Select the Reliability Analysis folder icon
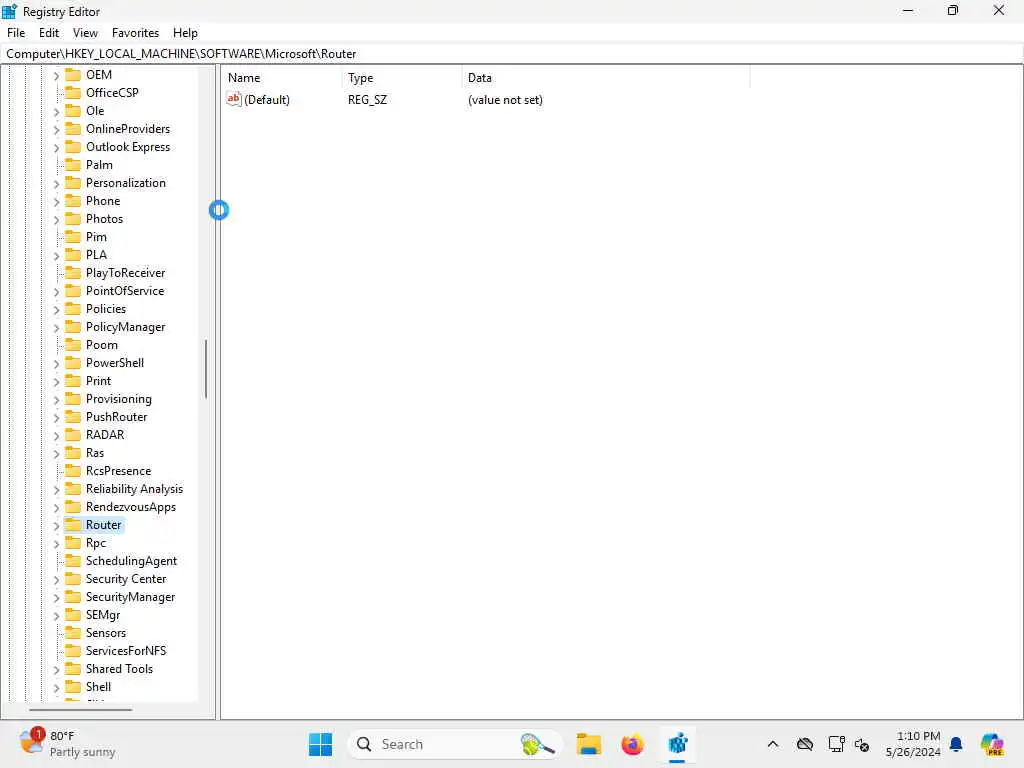The height and width of the screenshot is (768, 1024). [73, 488]
